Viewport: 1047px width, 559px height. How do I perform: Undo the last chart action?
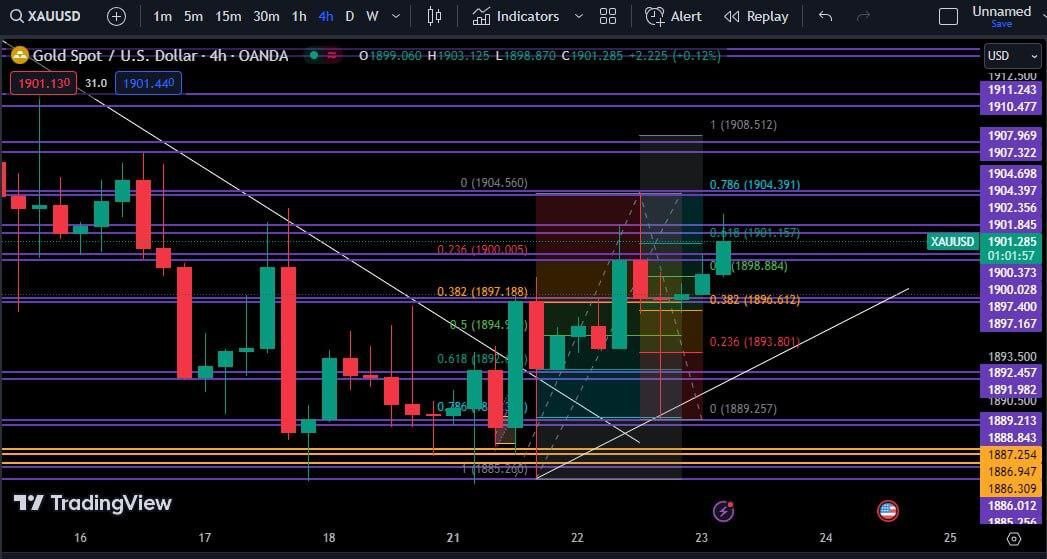[x=825, y=16]
